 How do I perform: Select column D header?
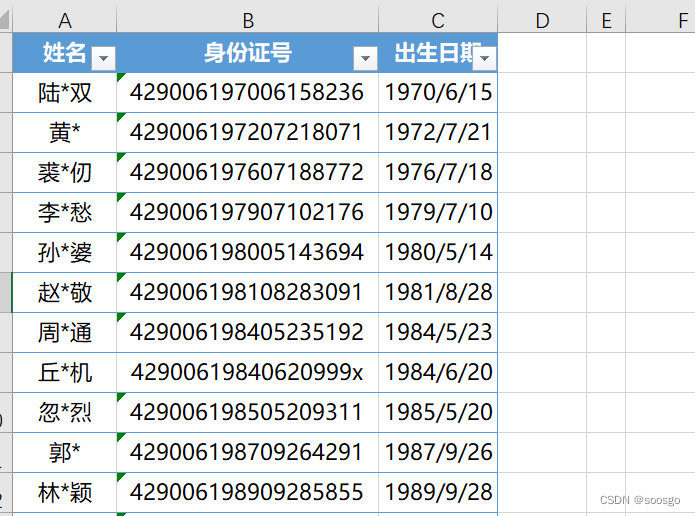tap(542, 20)
